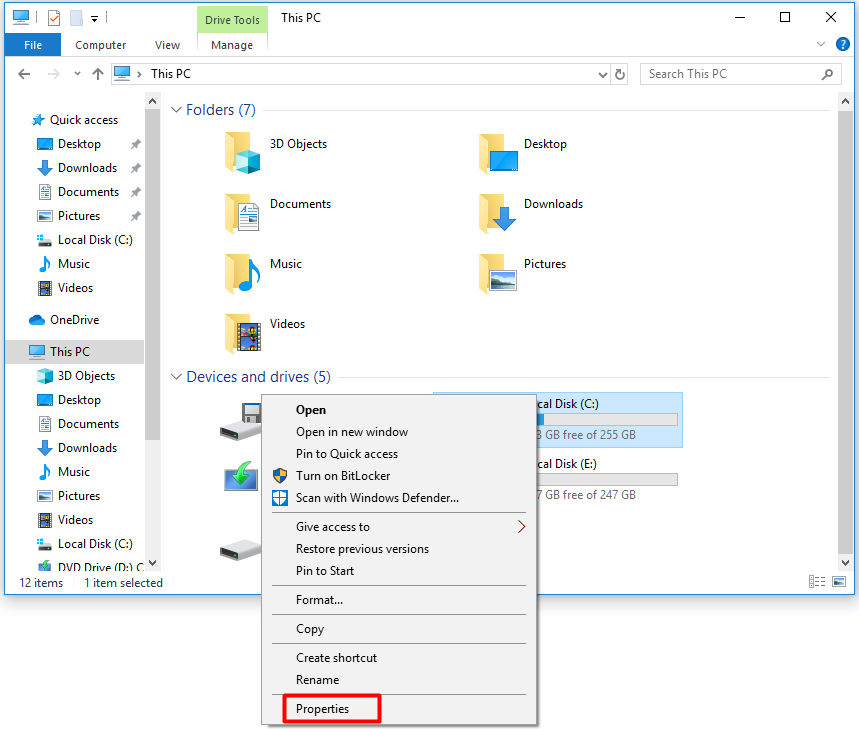Click the Windows Defender shield icon
Image resolution: width=859 pixels, height=729 pixels.
click(x=280, y=498)
